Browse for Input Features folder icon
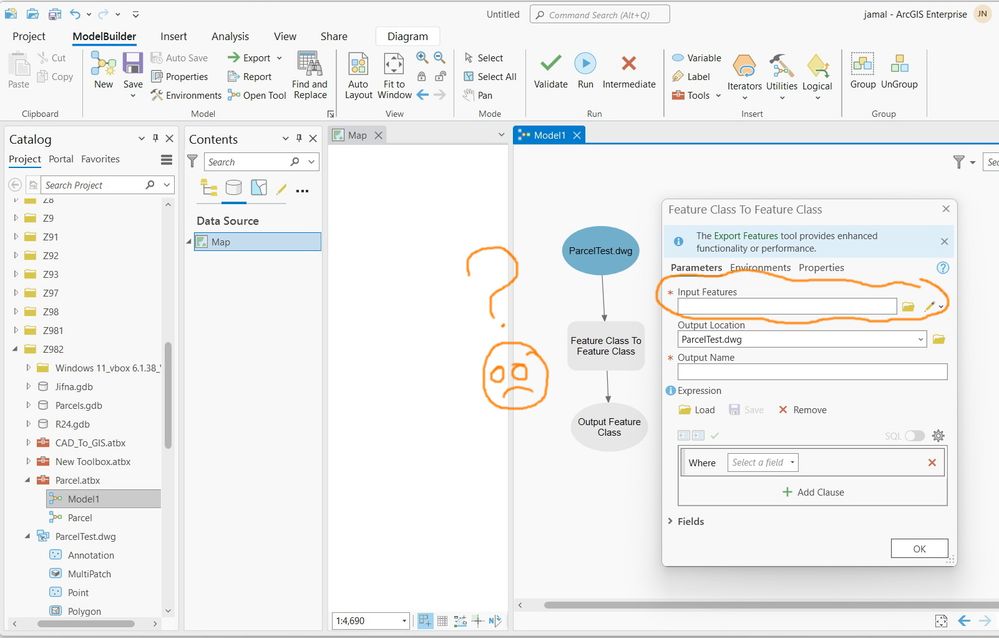The height and width of the screenshot is (638, 999). pos(908,307)
